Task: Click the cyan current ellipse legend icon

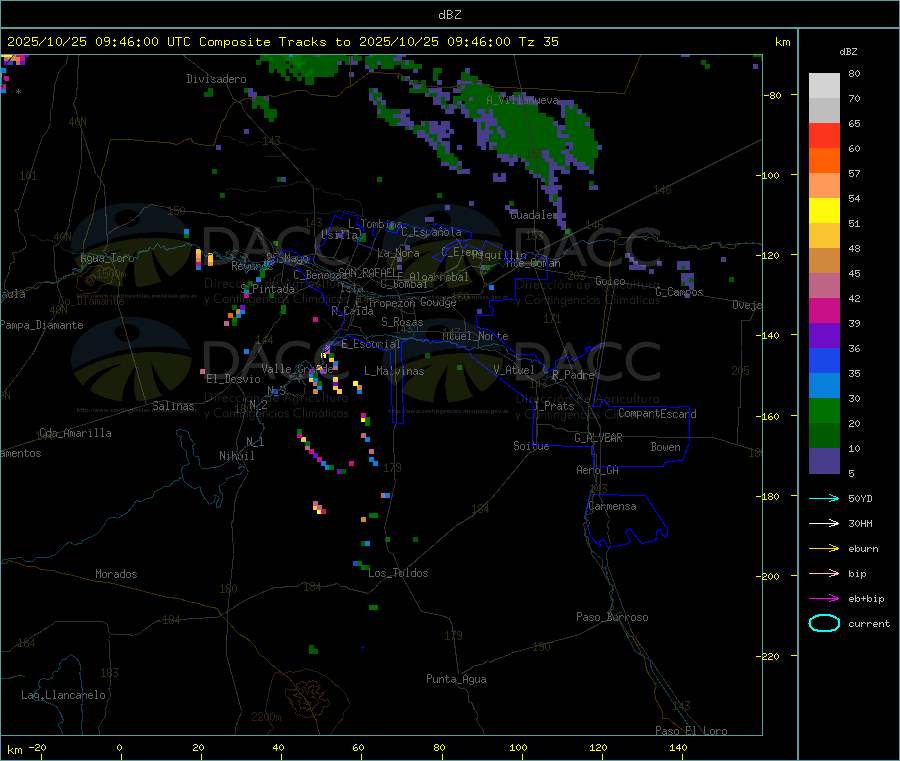Action: pos(824,623)
